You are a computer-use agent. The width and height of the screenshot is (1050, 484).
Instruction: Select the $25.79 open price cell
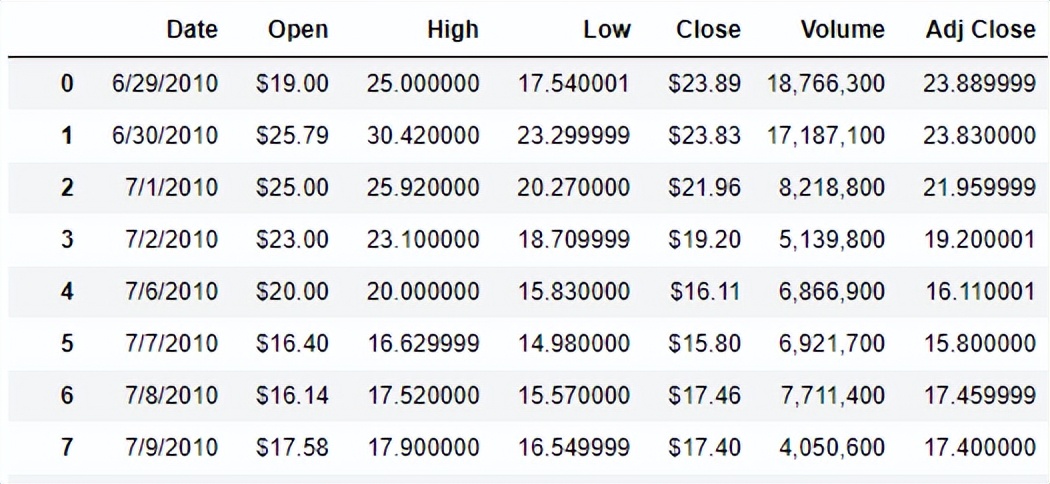point(292,136)
